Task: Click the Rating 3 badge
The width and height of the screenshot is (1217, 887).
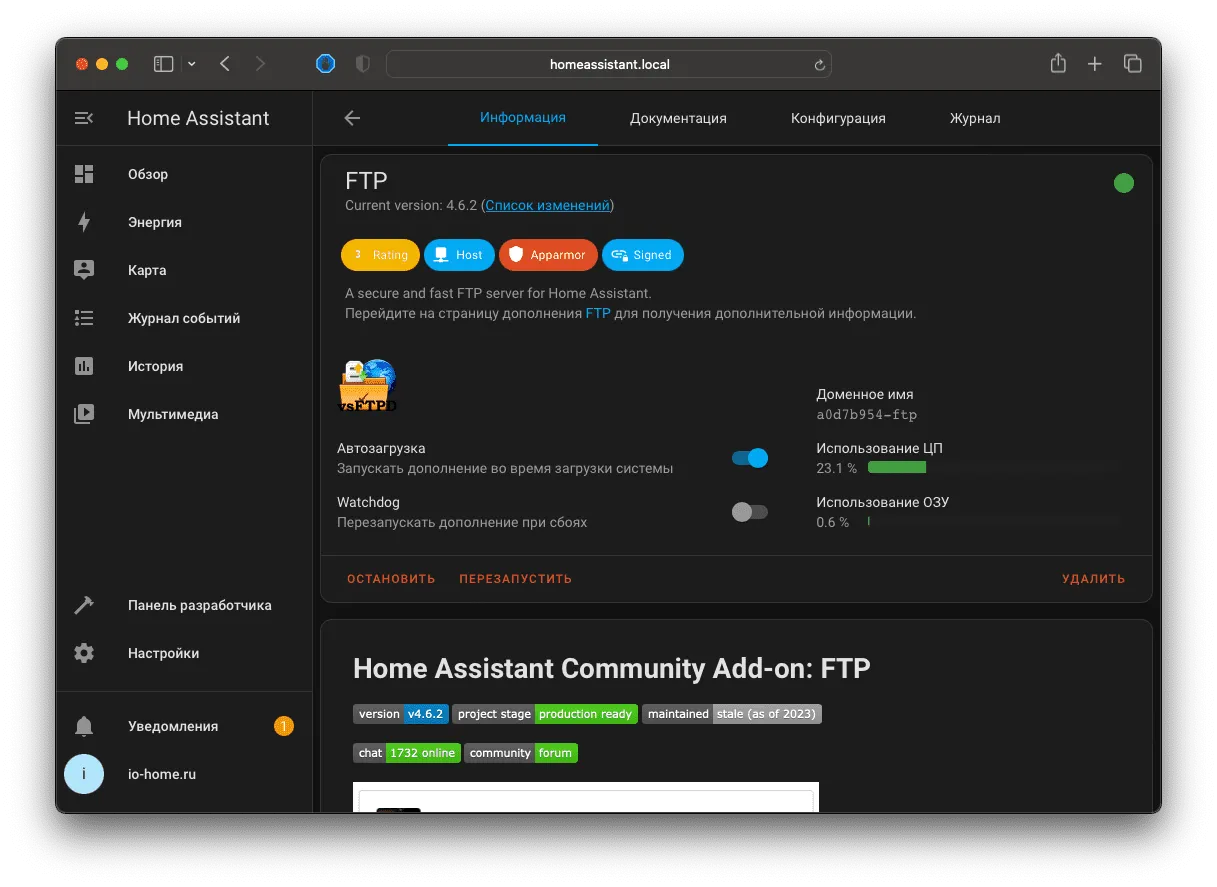Action: tap(380, 255)
